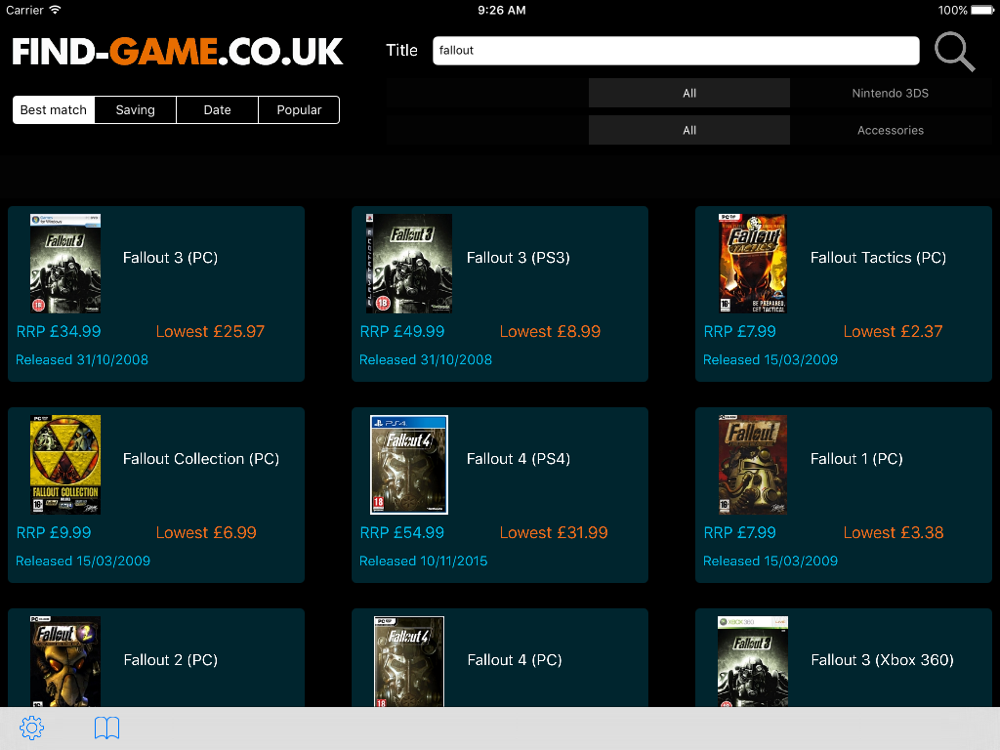Select the Fallout 3 (PC) title
The height and width of the screenshot is (750, 1000).
170,258
